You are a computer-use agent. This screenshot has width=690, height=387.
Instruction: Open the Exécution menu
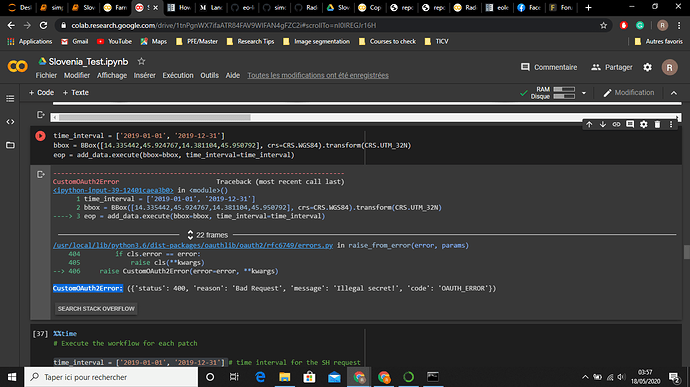click(x=178, y=75)
